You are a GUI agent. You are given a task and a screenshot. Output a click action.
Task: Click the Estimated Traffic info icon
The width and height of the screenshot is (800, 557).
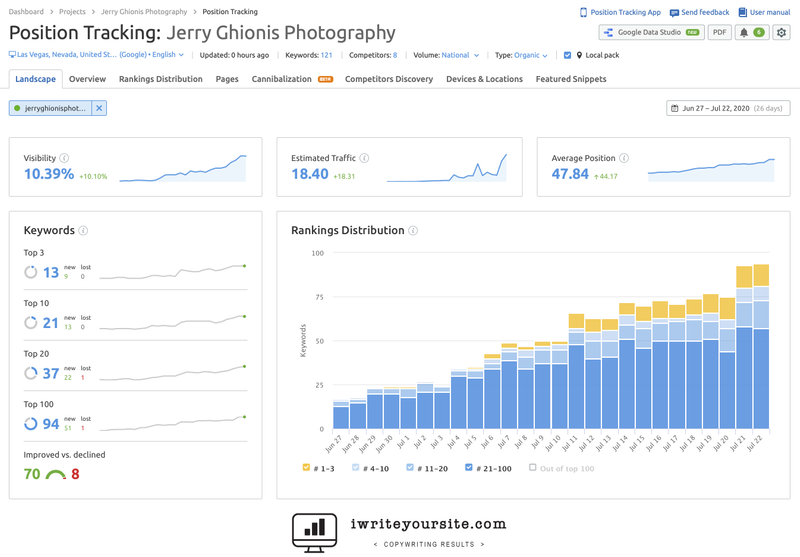(x=364, y=158)
